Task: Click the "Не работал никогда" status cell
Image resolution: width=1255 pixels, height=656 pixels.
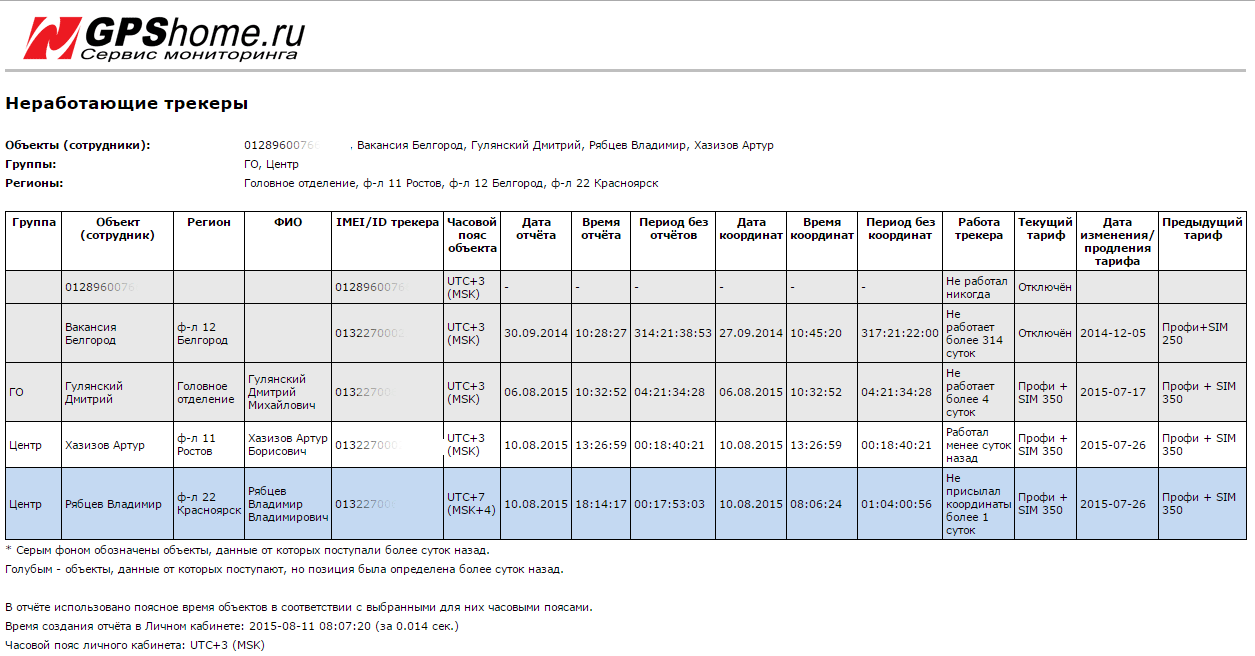Action: pos(978,287)
